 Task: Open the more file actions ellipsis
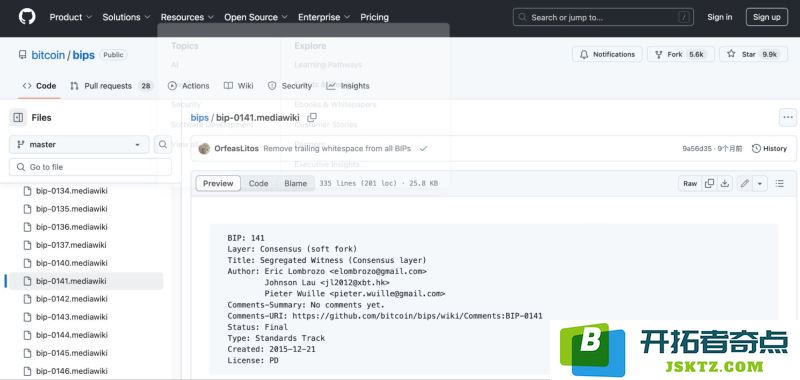point(788,117)
